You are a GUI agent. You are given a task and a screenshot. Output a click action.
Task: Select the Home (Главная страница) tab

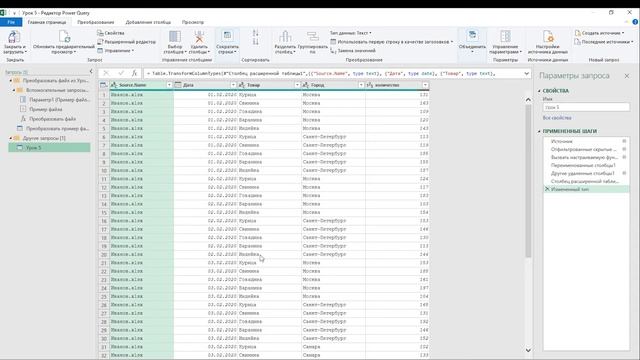(x=47, y=22)
